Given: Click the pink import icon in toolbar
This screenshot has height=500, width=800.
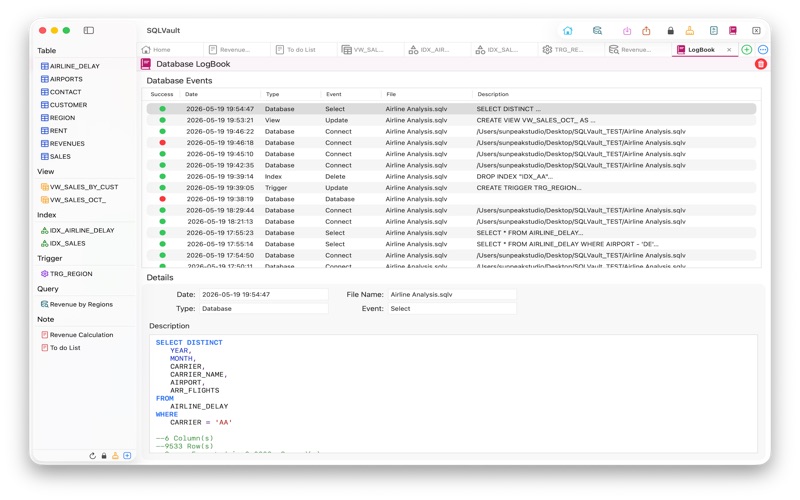Looking at the screenshot, I should (627, 31).
